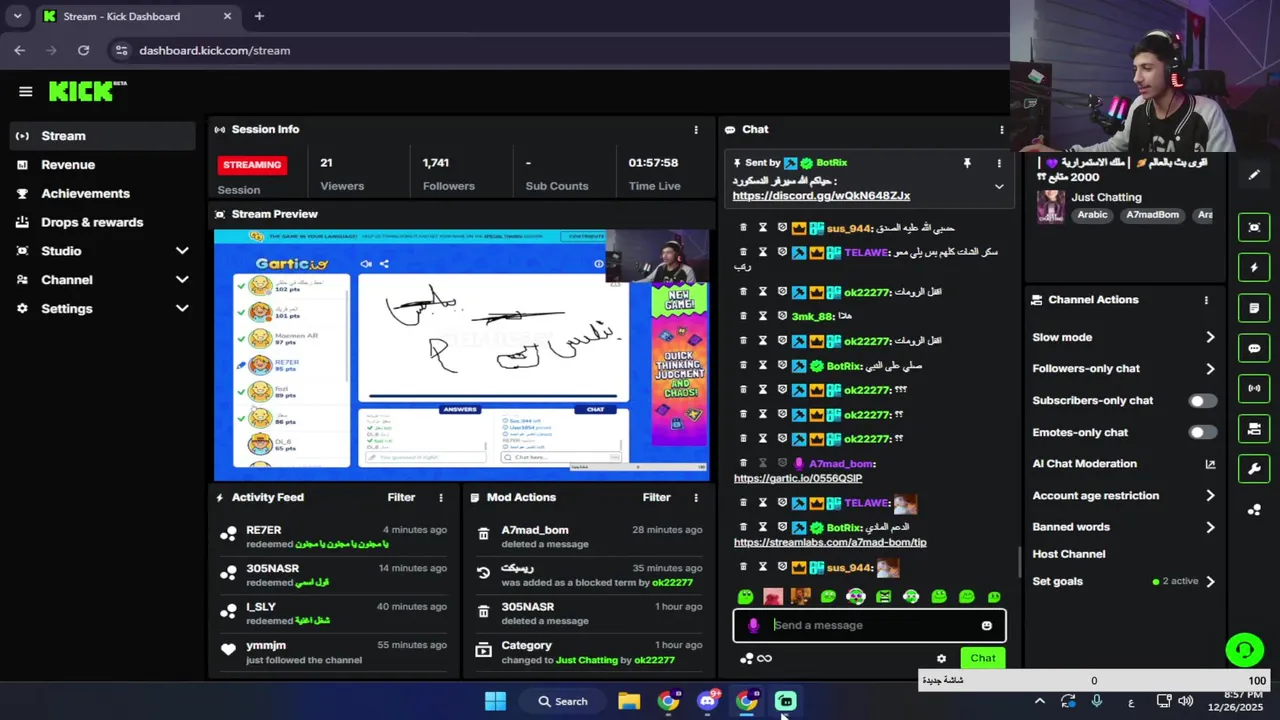Reload the dashboard page
Viewport: 1280px width, 720px height.
point(83,50)
